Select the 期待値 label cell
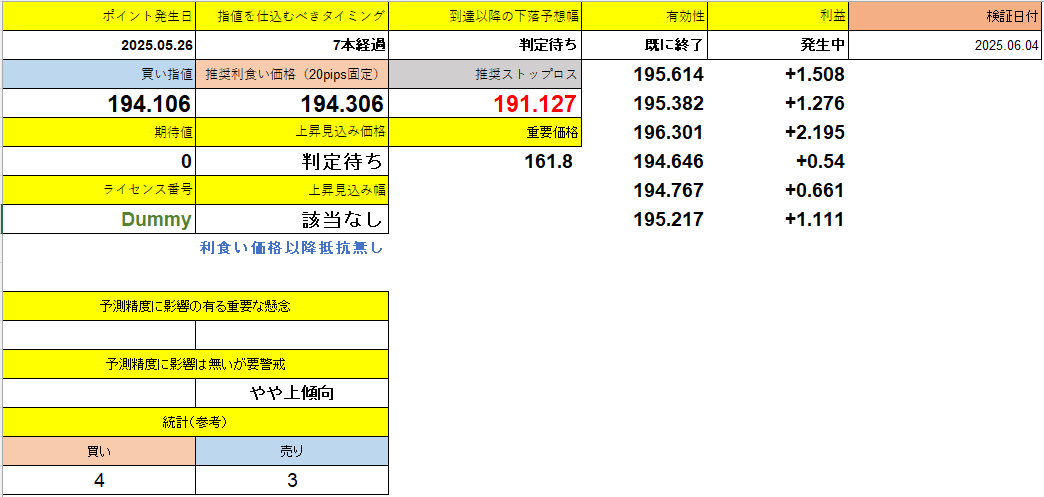 [x=99, y=132]
